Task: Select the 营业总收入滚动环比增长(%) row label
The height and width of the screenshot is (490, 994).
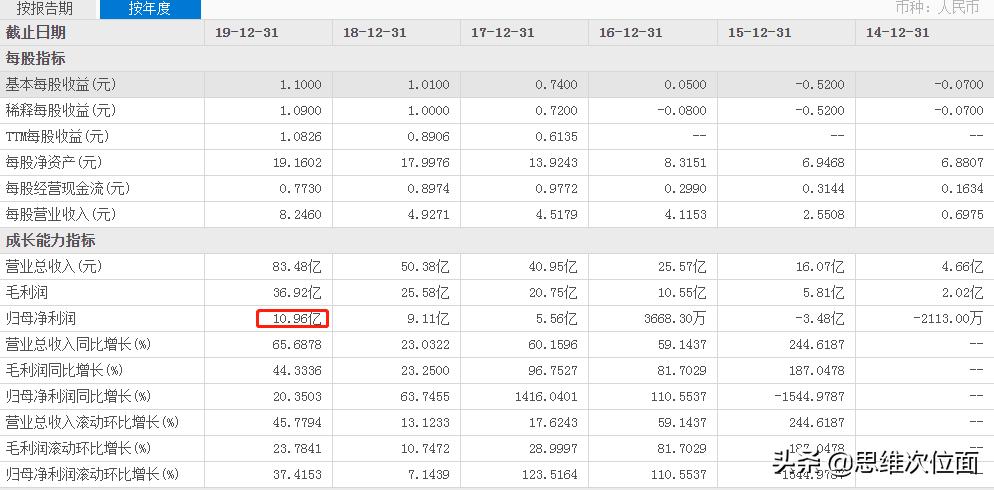Action: pyautogui.click(x=92, y=422)
